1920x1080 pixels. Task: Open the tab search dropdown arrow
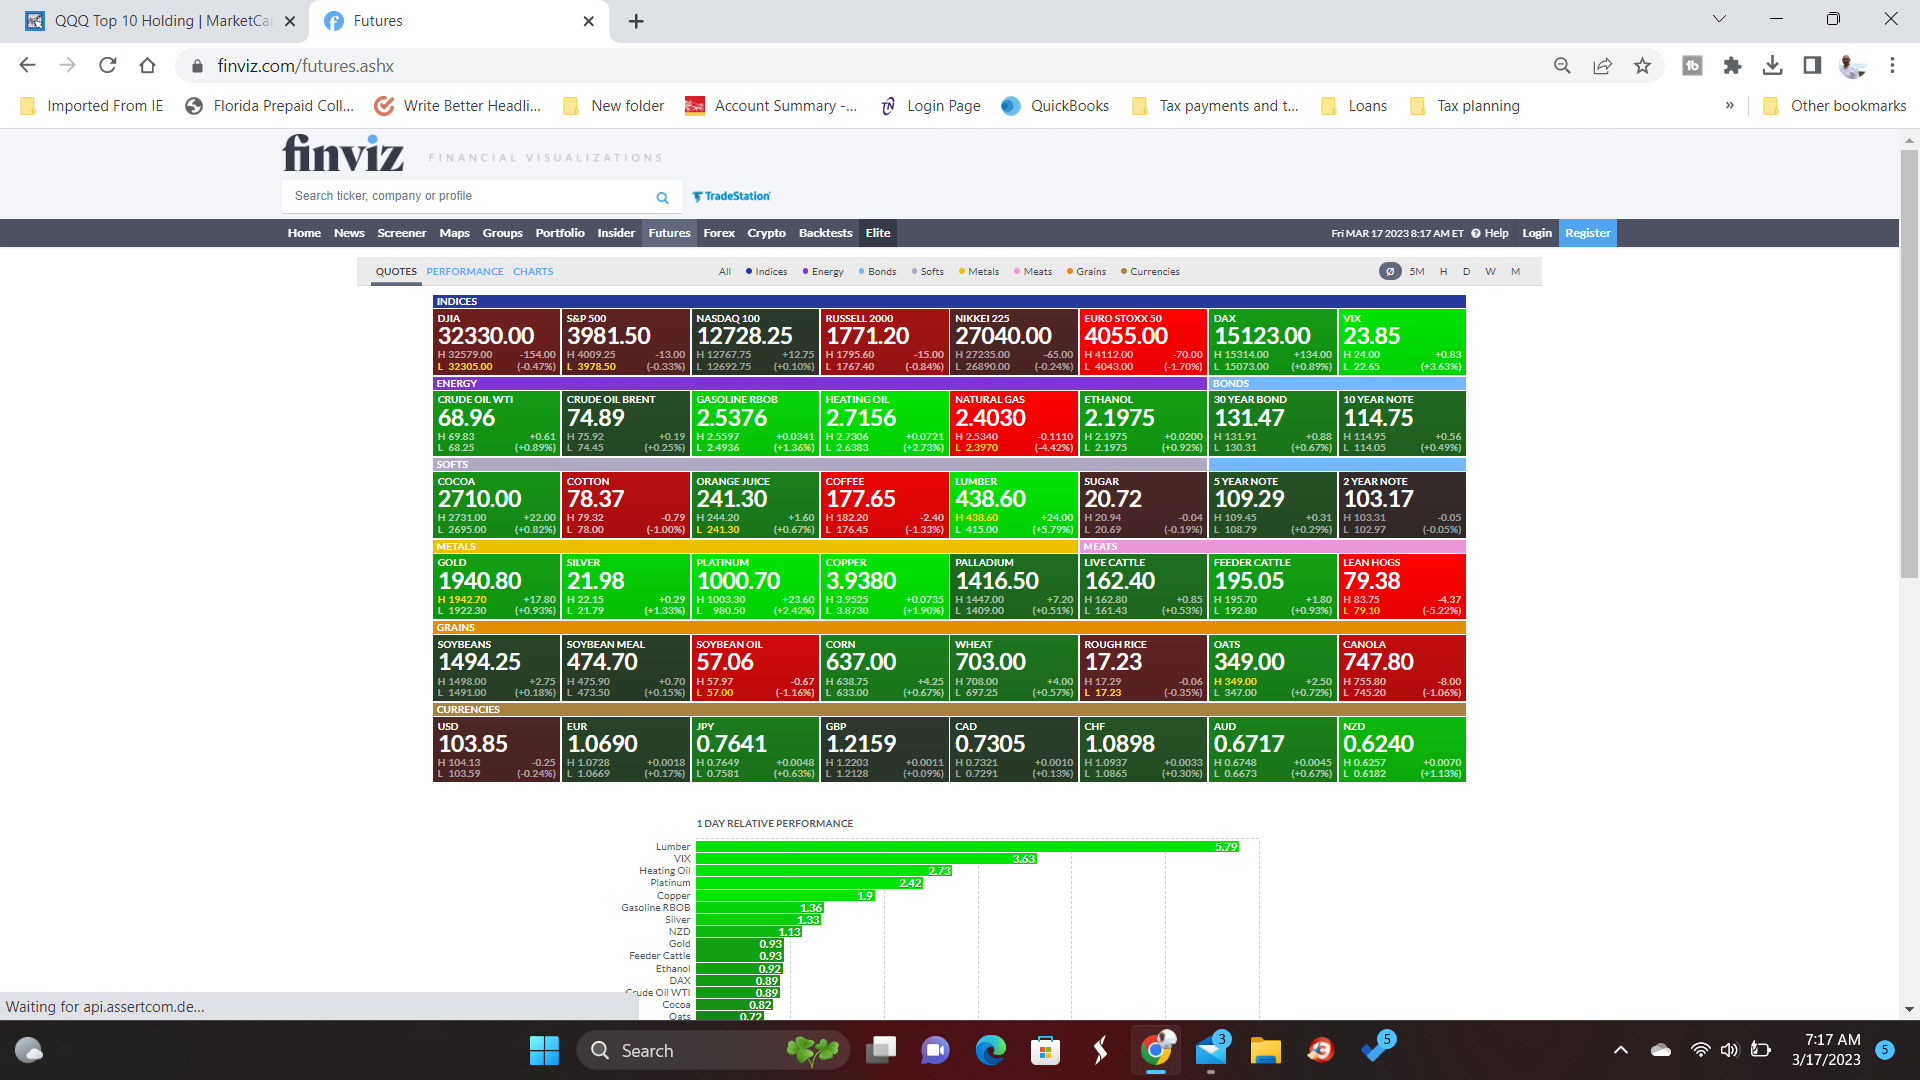1719,19
